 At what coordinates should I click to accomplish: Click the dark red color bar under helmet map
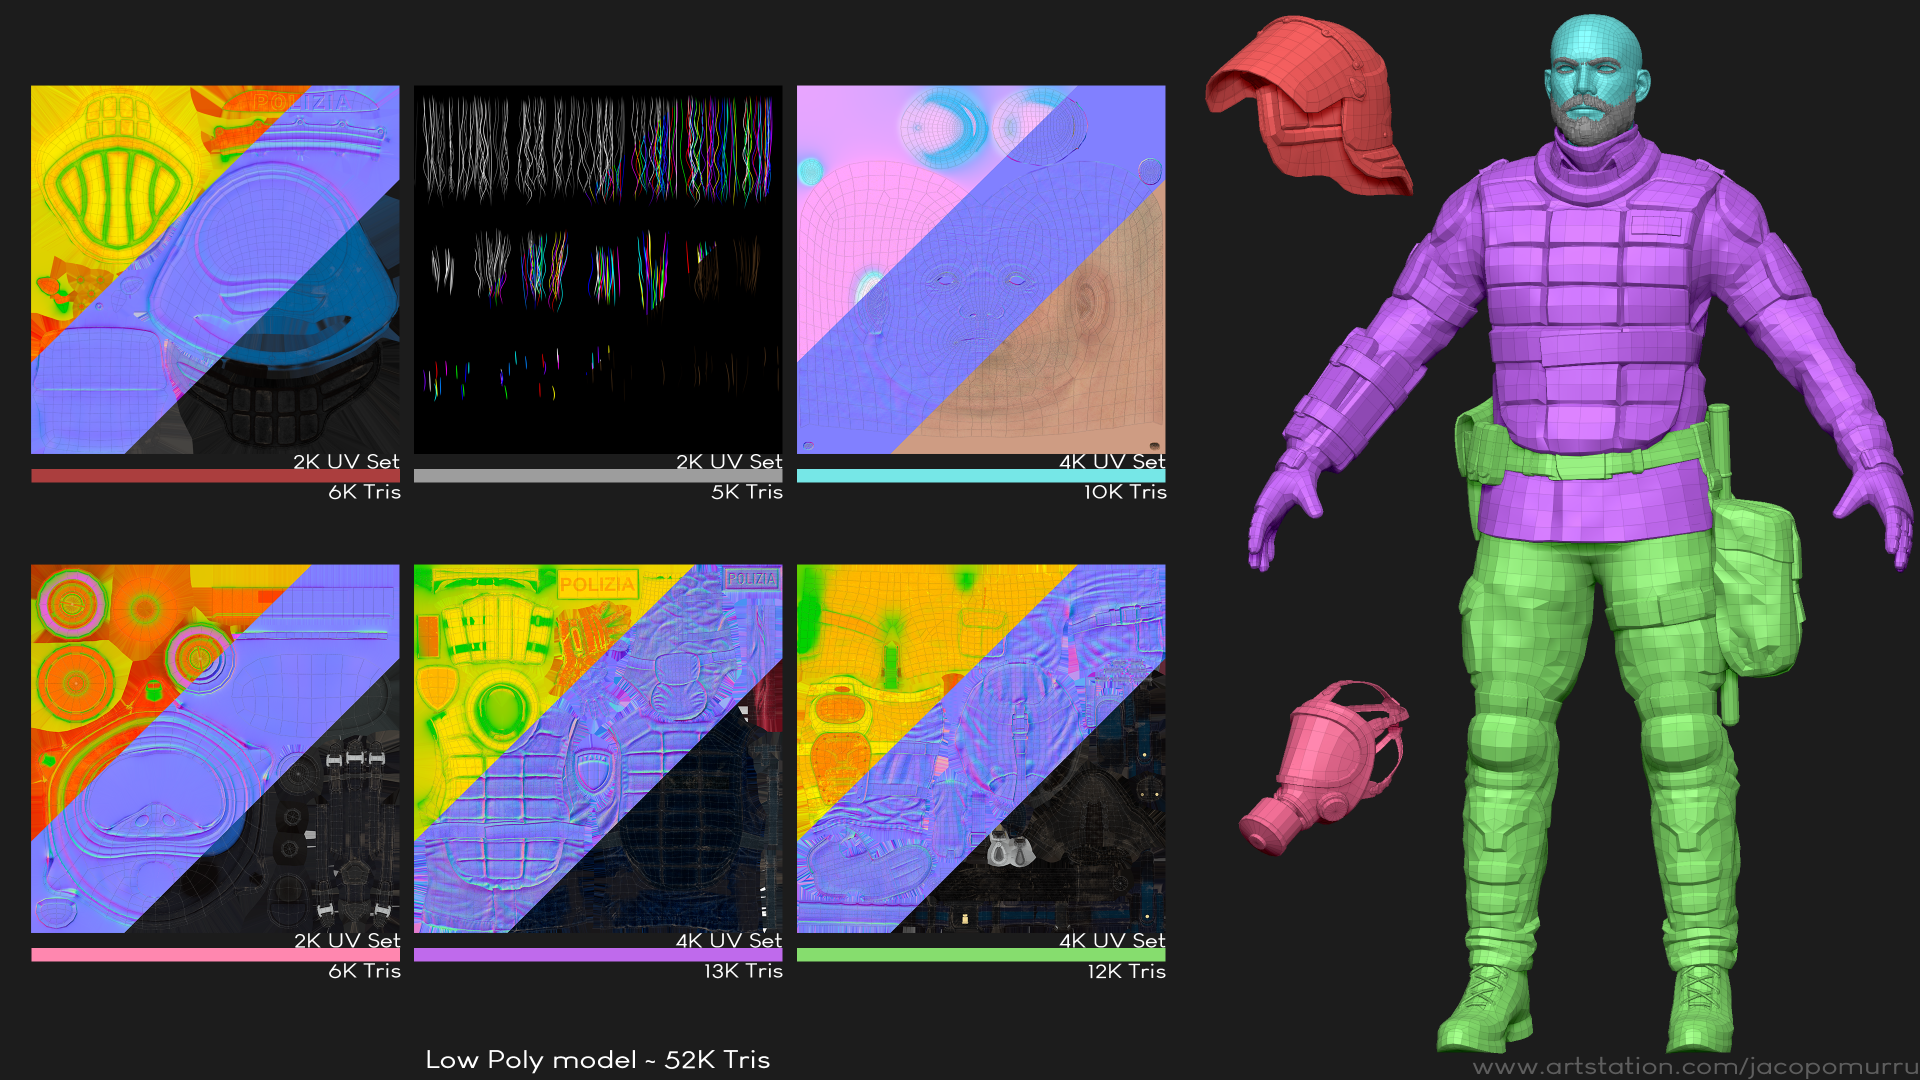coord(215,476)
